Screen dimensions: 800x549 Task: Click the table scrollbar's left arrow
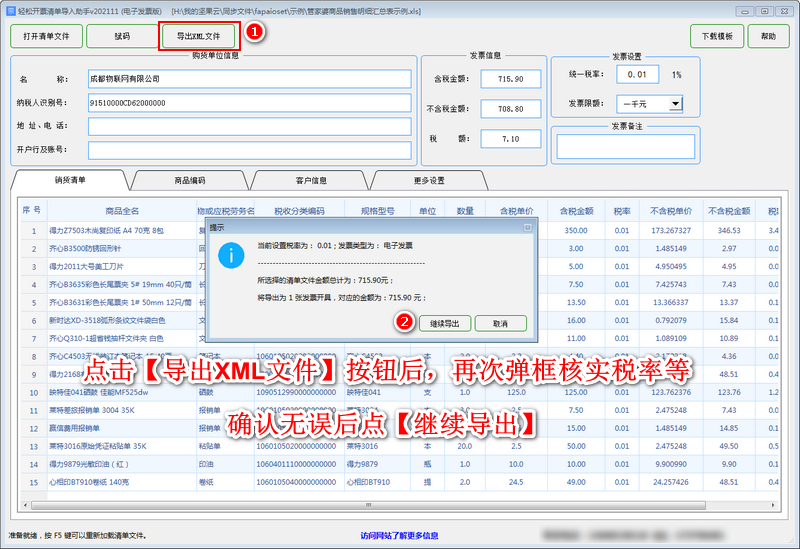coord(26,505)
